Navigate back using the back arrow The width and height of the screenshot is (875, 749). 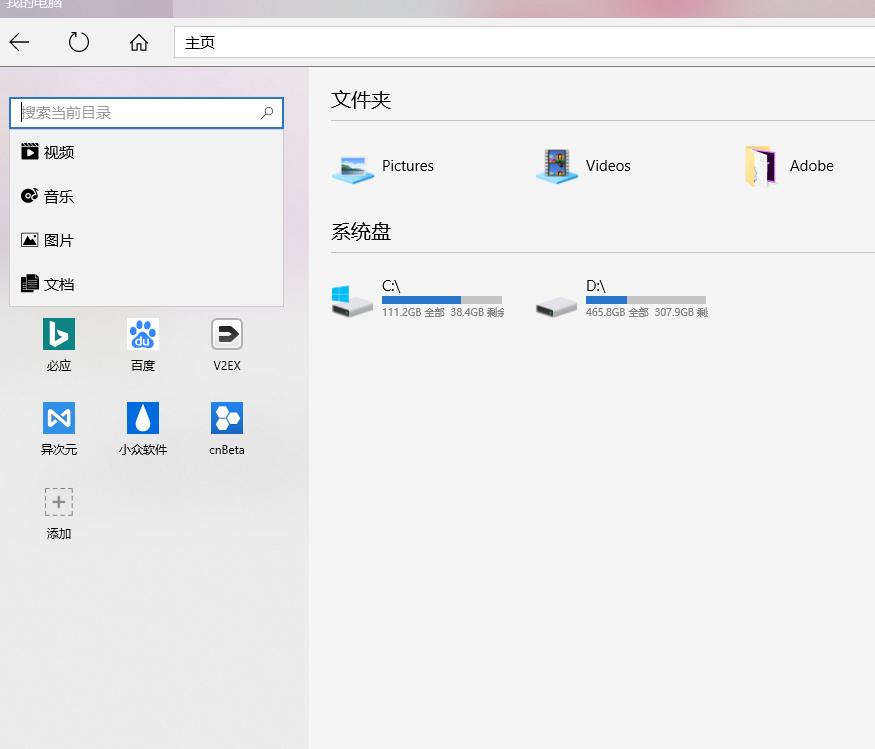click(x=20, y=42)
